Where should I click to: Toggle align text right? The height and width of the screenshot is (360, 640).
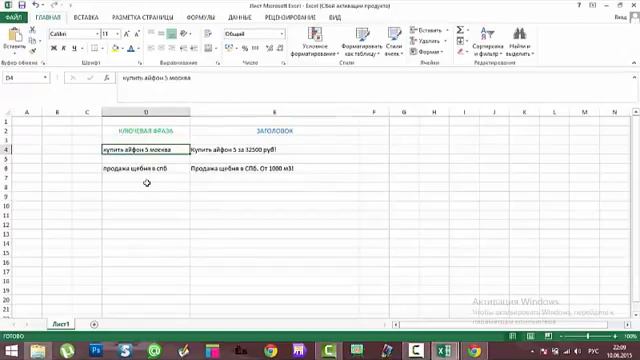(171, 48)
